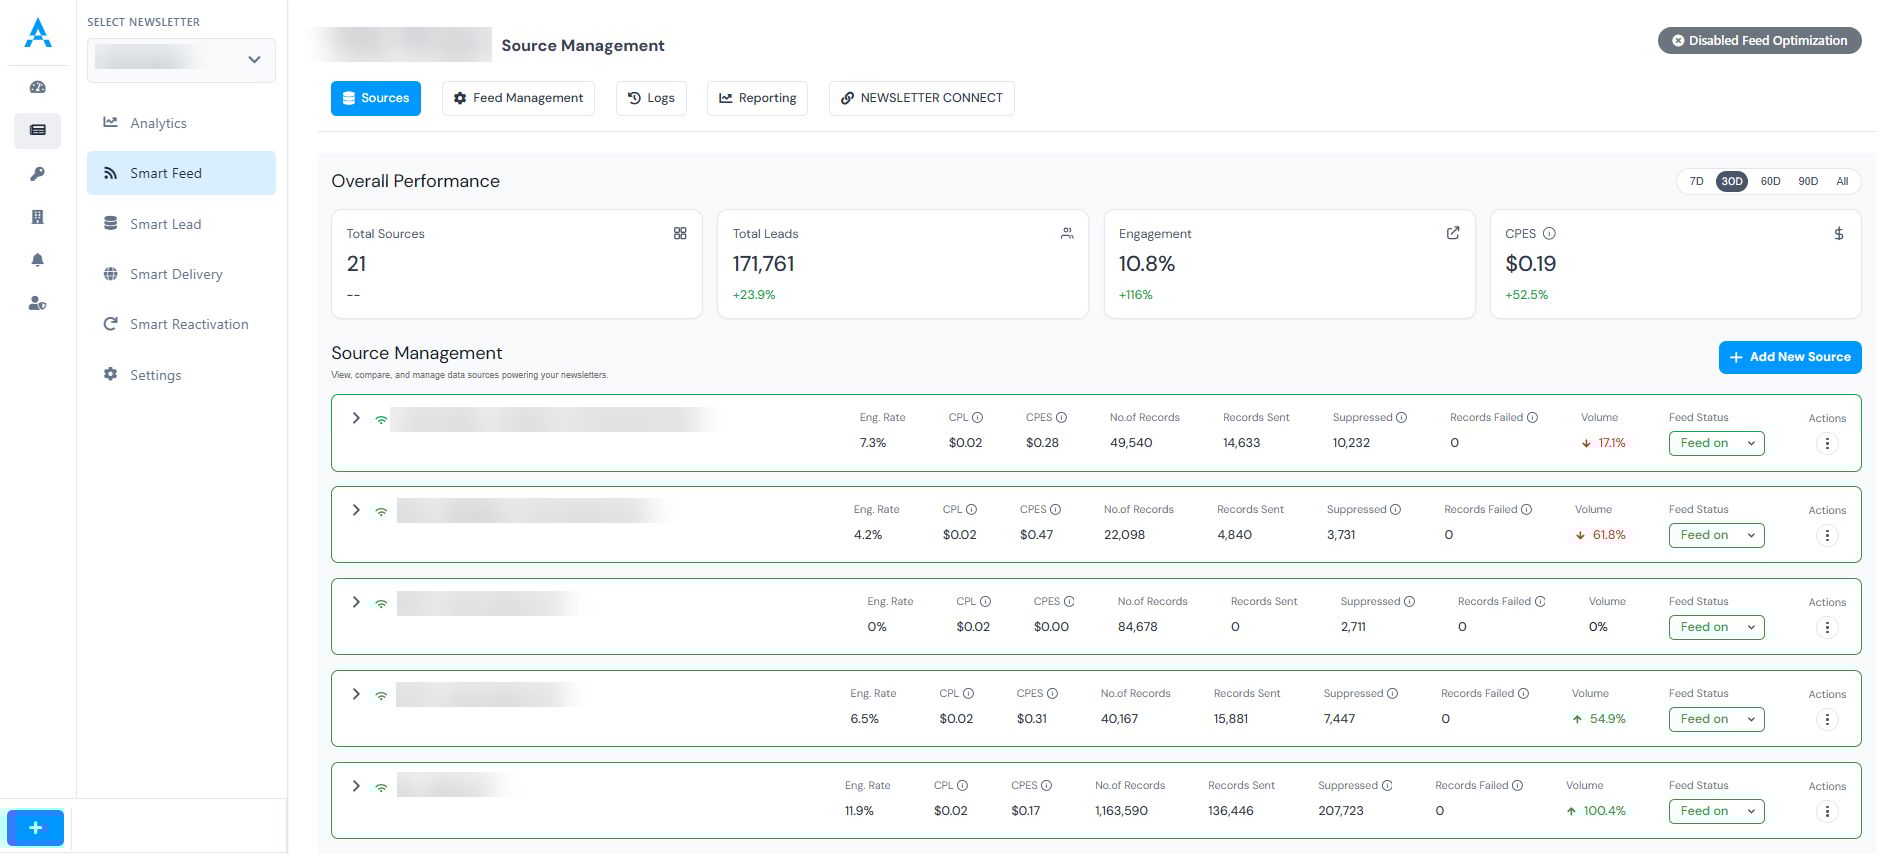Open the Select Newsletter dropdown
The width and height of the screenshot is (1898, 854).
181,60
